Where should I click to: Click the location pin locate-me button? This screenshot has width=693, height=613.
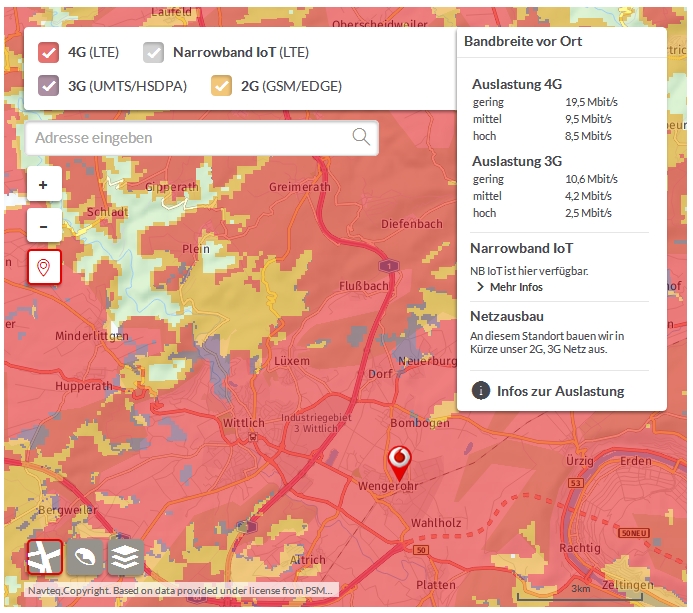tap(44, 267)
